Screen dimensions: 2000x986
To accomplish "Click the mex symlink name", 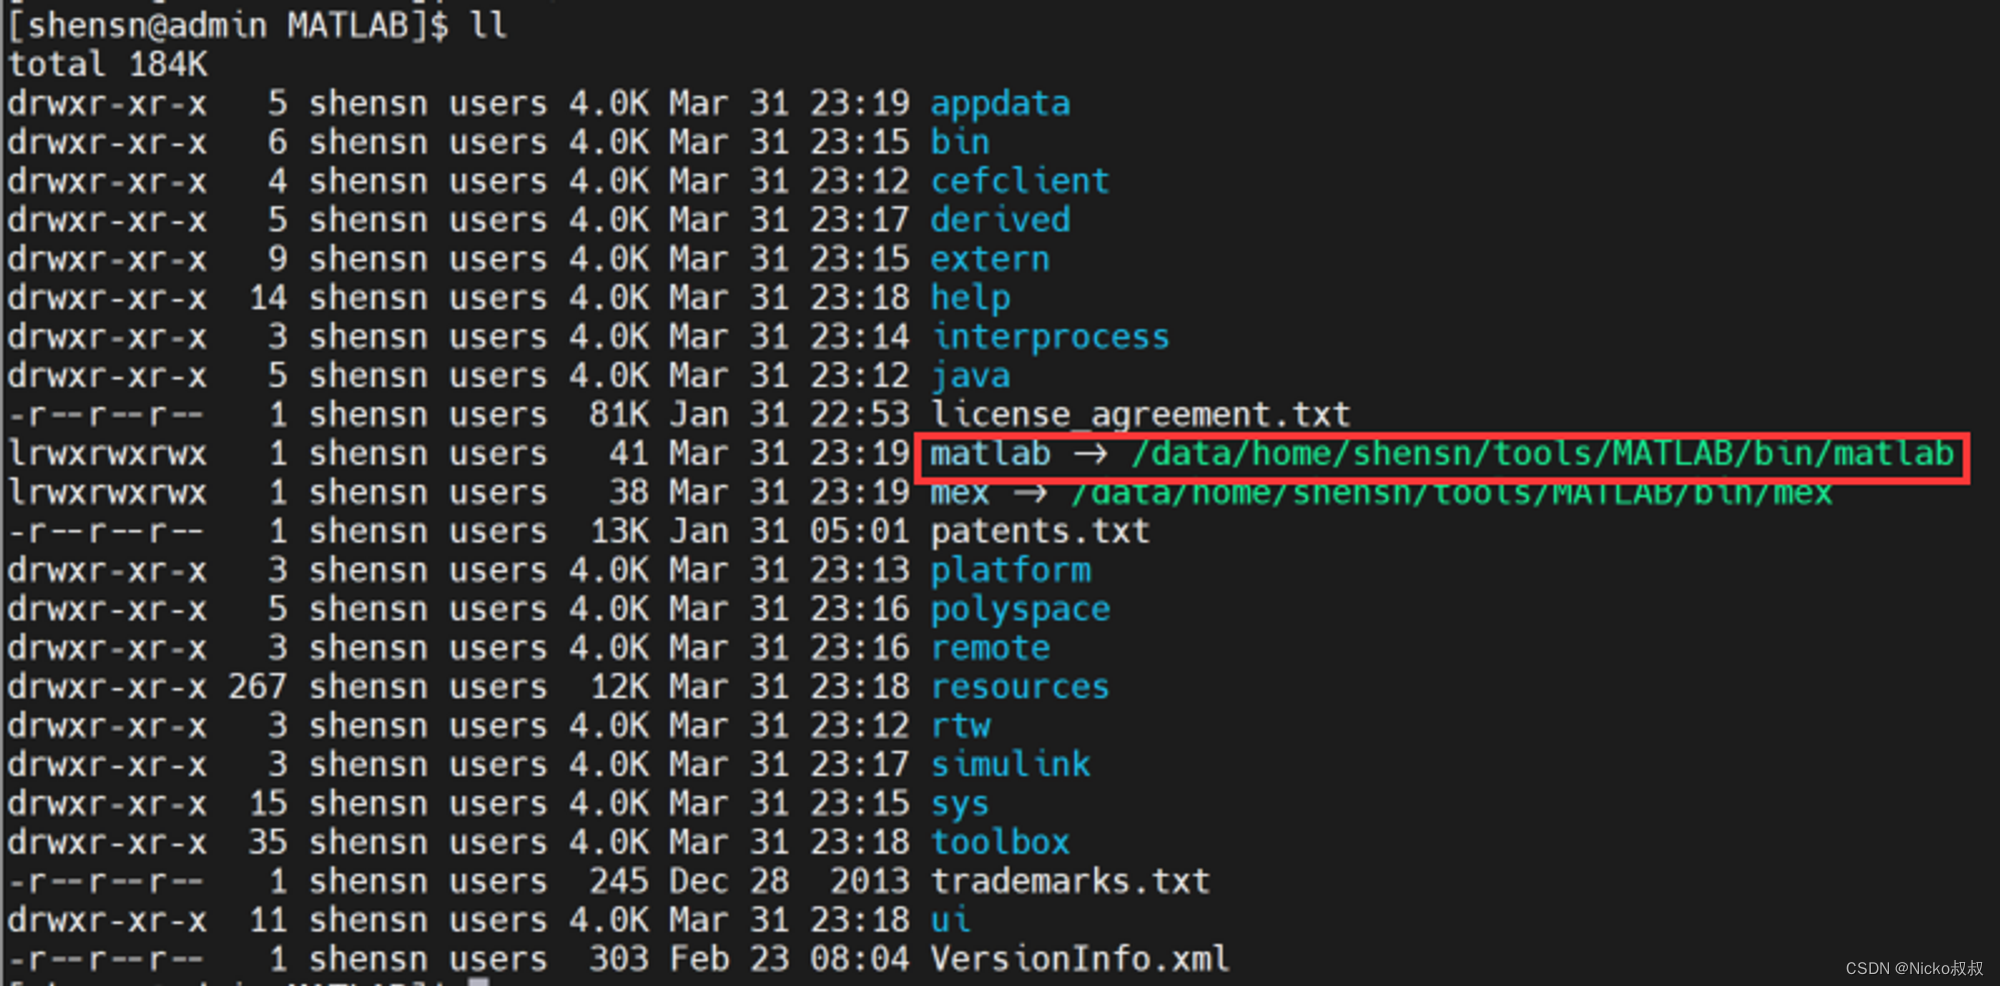I will coord(960,493).
